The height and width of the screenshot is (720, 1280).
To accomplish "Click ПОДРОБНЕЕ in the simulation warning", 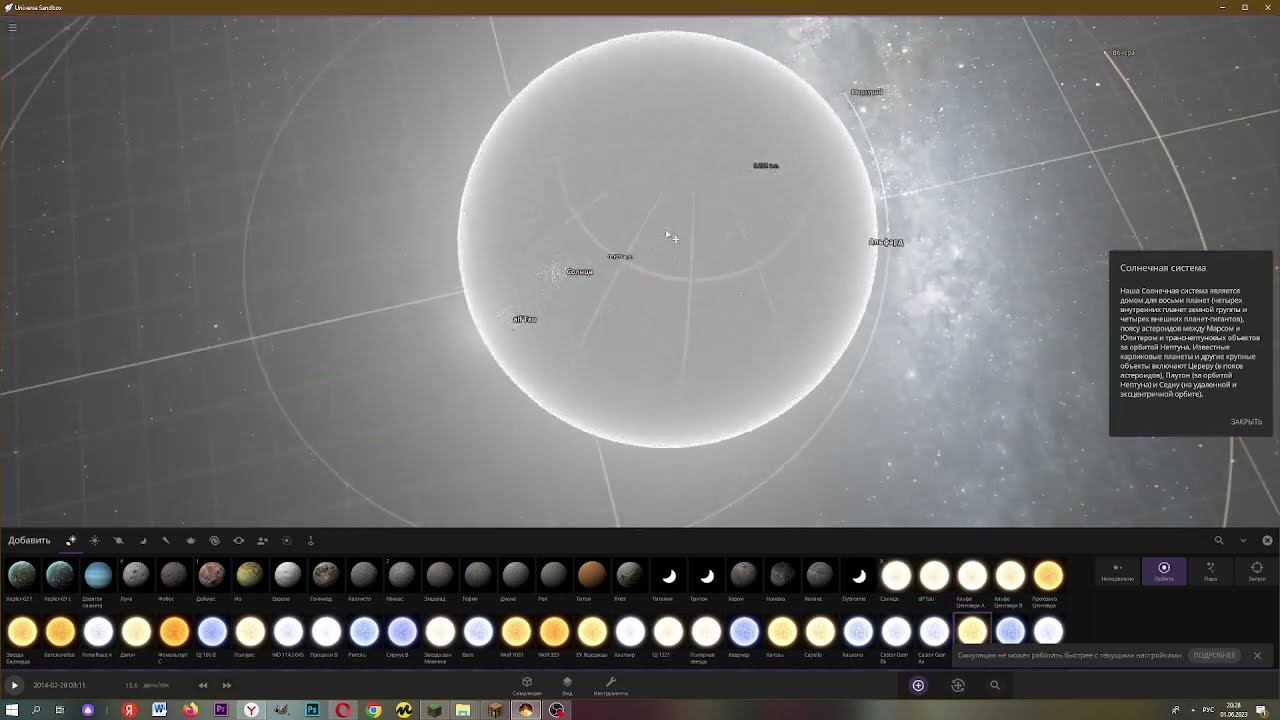I will pyautogui.click(x=1214, y=655).
